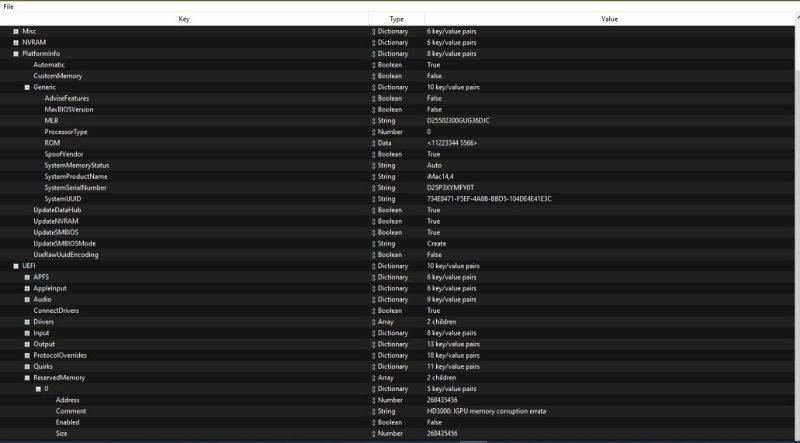Image resolution: width=800 pixels, height=443 pixels.
Task: Click the Type column header
Action: click(x=396, y=19)
